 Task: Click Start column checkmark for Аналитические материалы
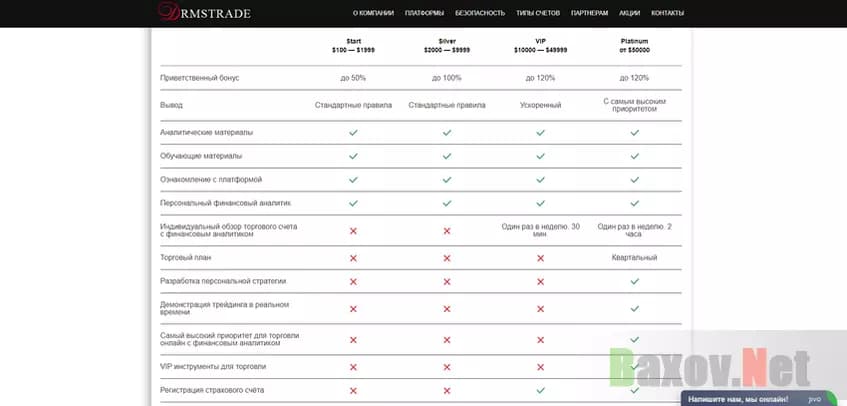[353, 132]
